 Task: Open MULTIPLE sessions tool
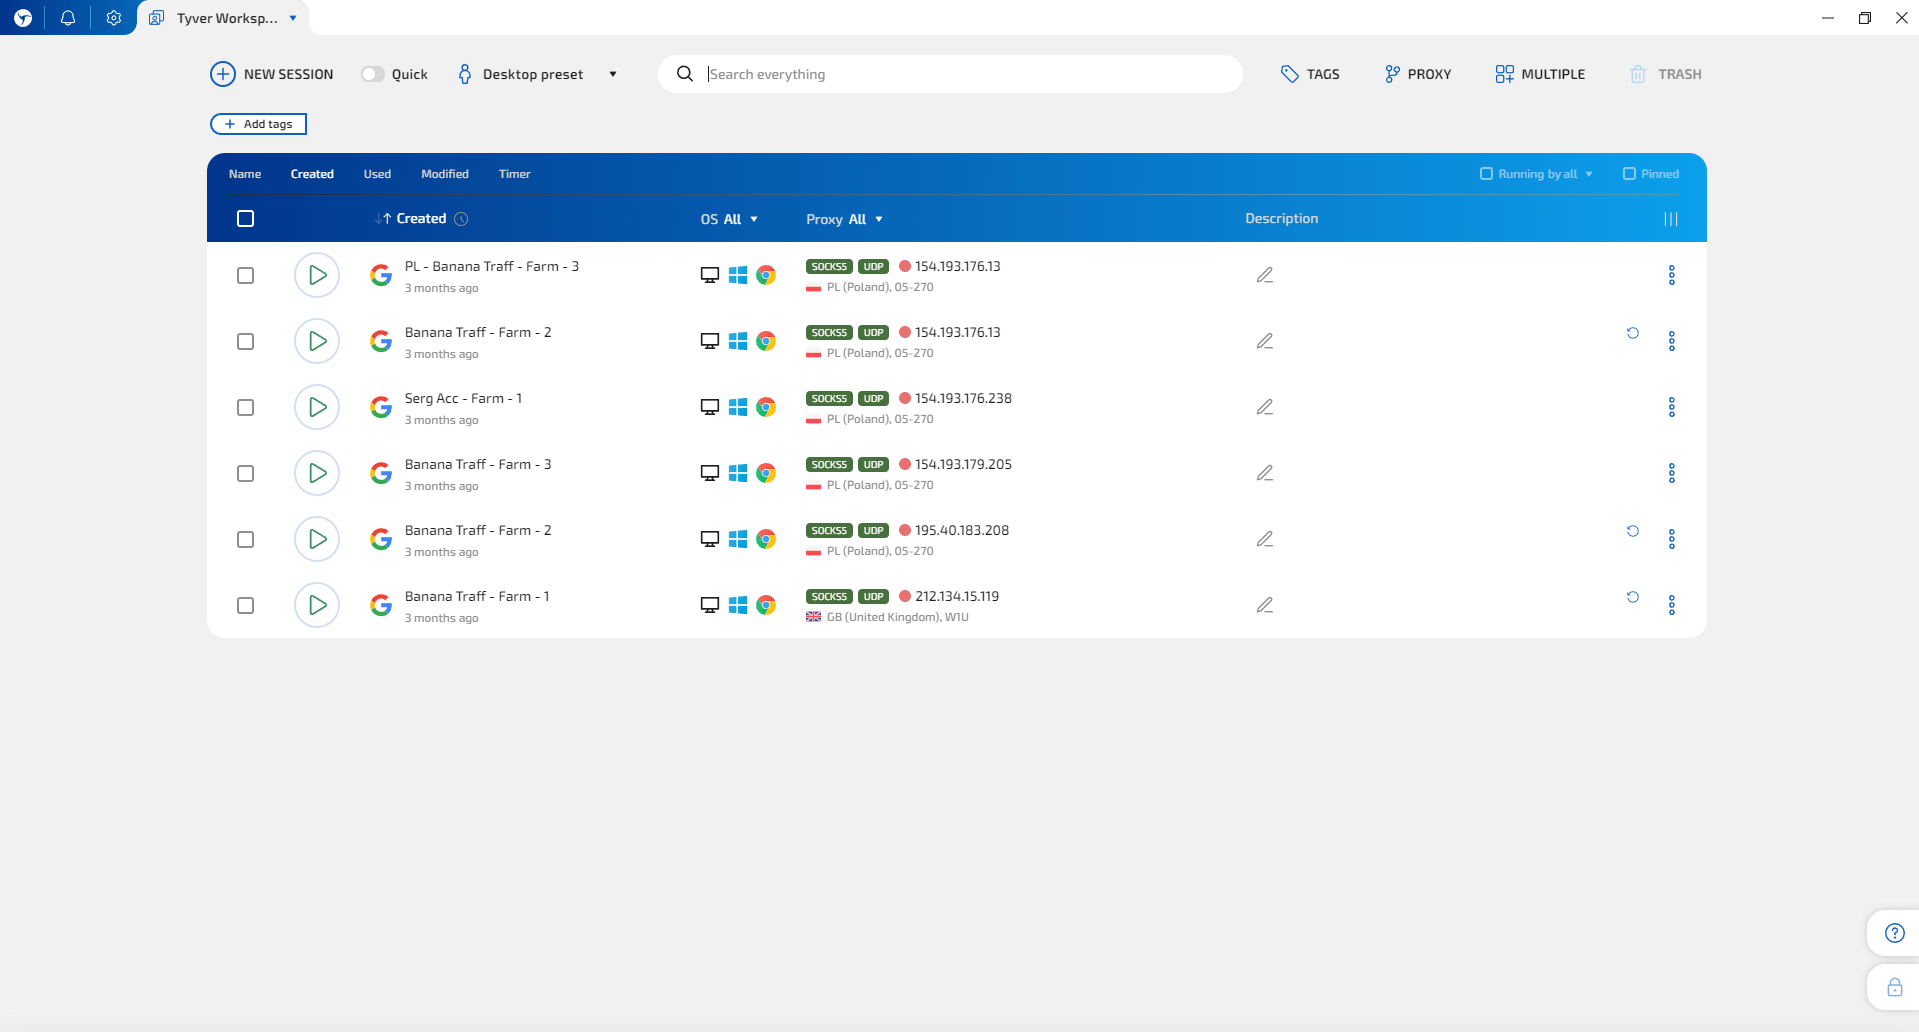(1540, 74)
